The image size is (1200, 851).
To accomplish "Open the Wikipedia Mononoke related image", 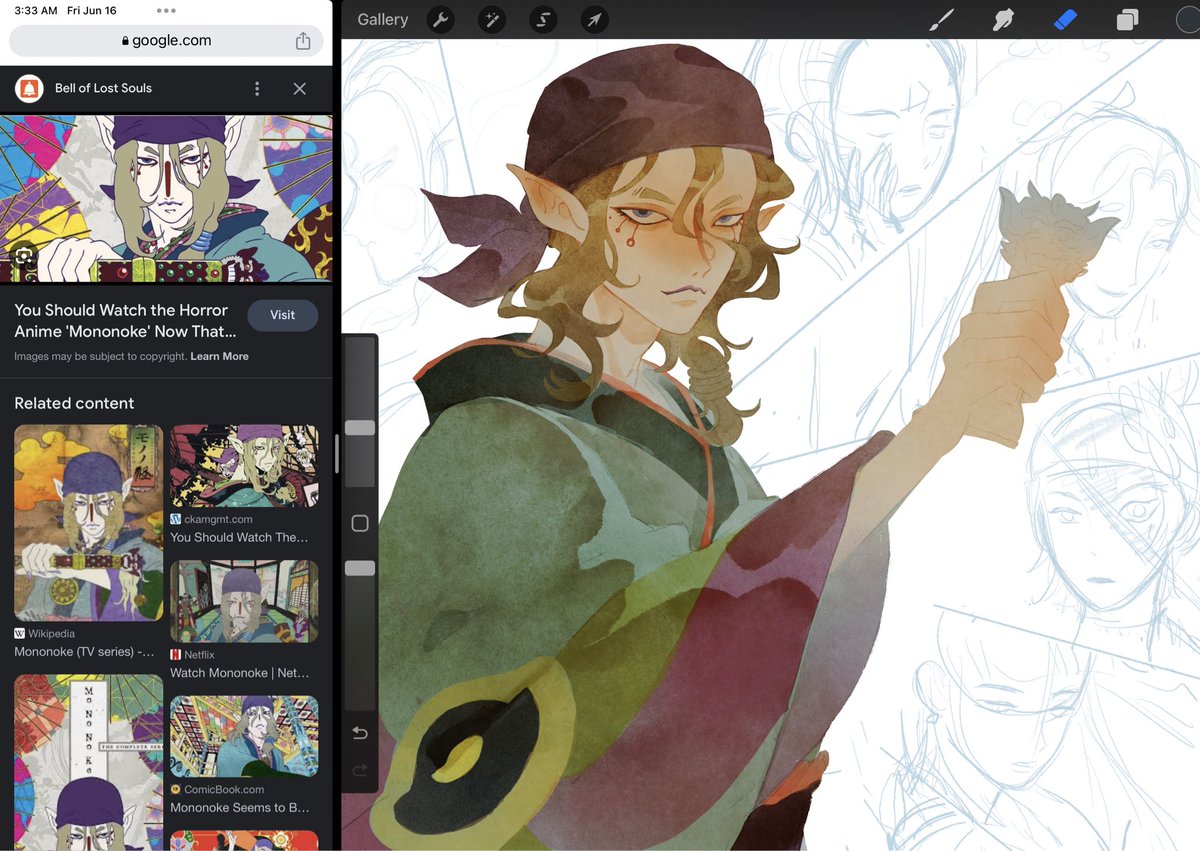I will (88, 523).
